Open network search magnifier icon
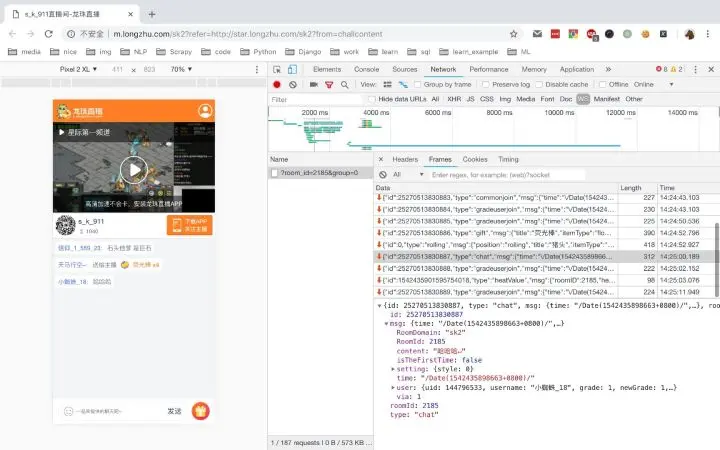Viewport: 720px width, 450px height. pyautogui.click(x=344, y=84)
